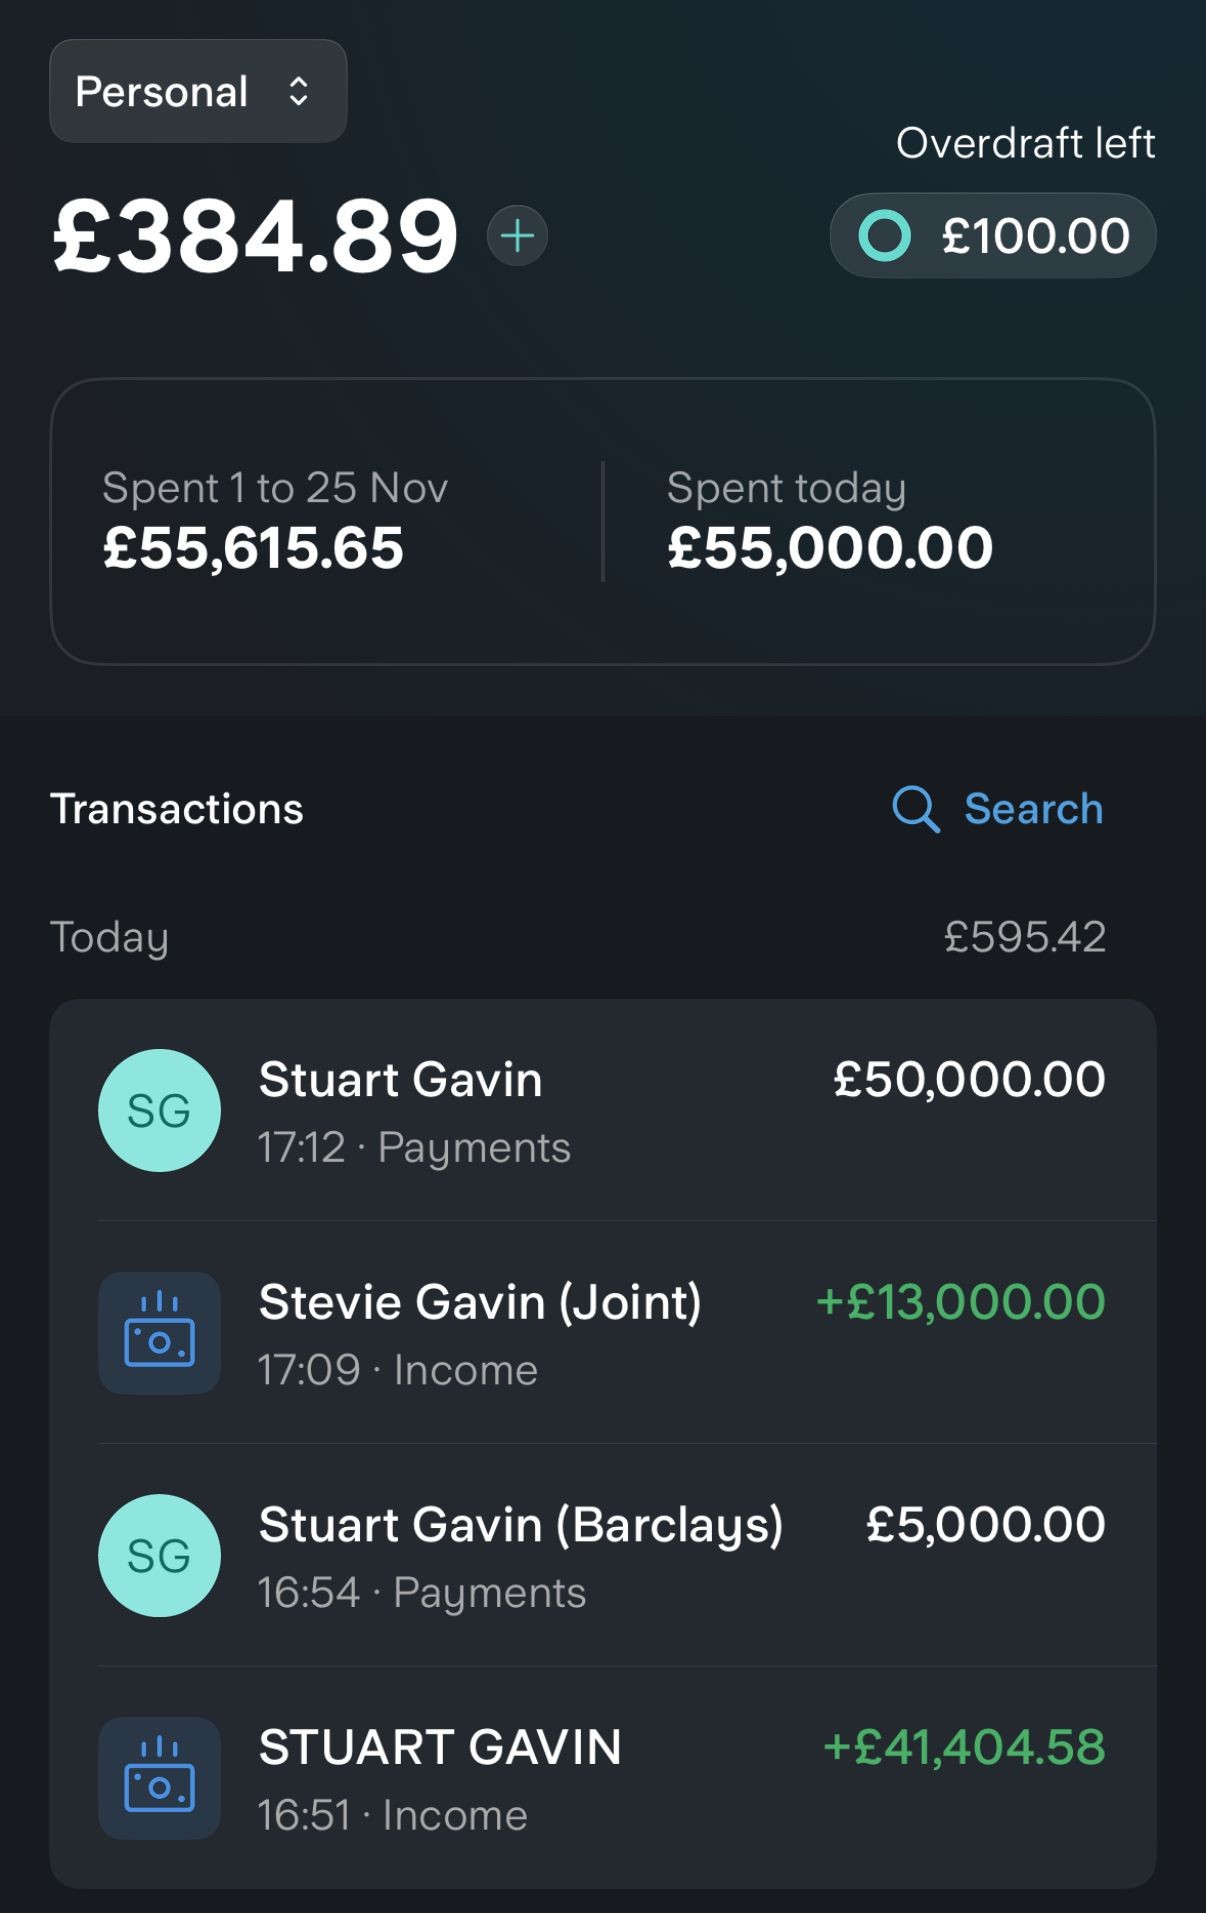Tap the income icon for STUART GAVIN 16:51
The image size is (1206, 1913).
click(x=159, y=1778)
